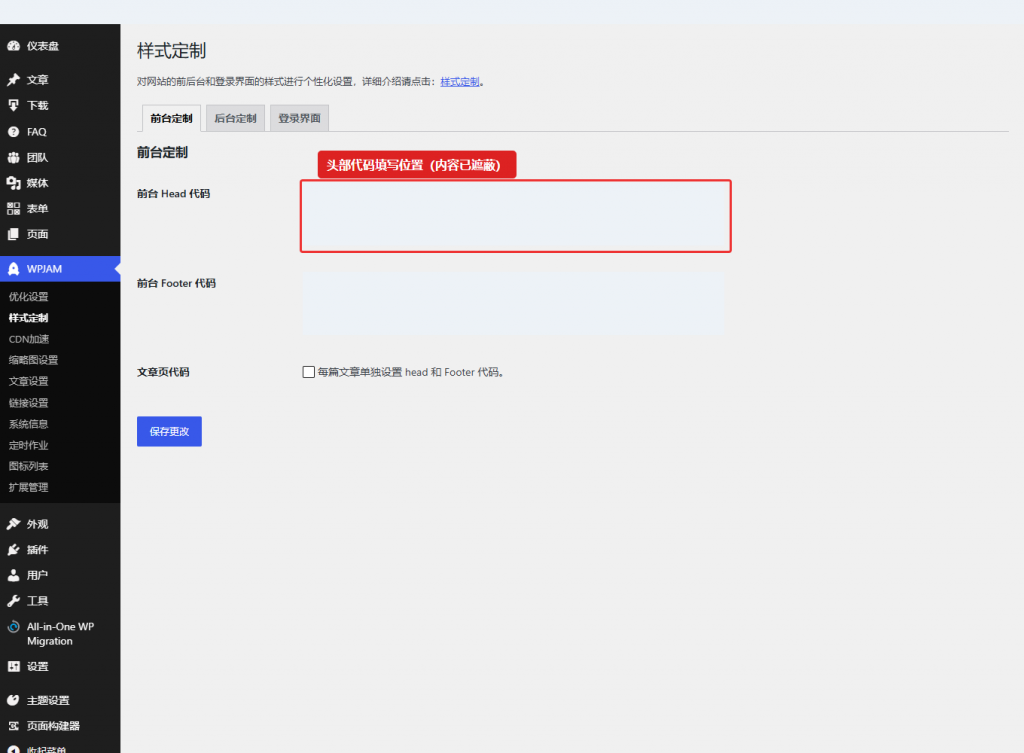
Task: Click the 保存更改 button
Action: coord(169,431)
